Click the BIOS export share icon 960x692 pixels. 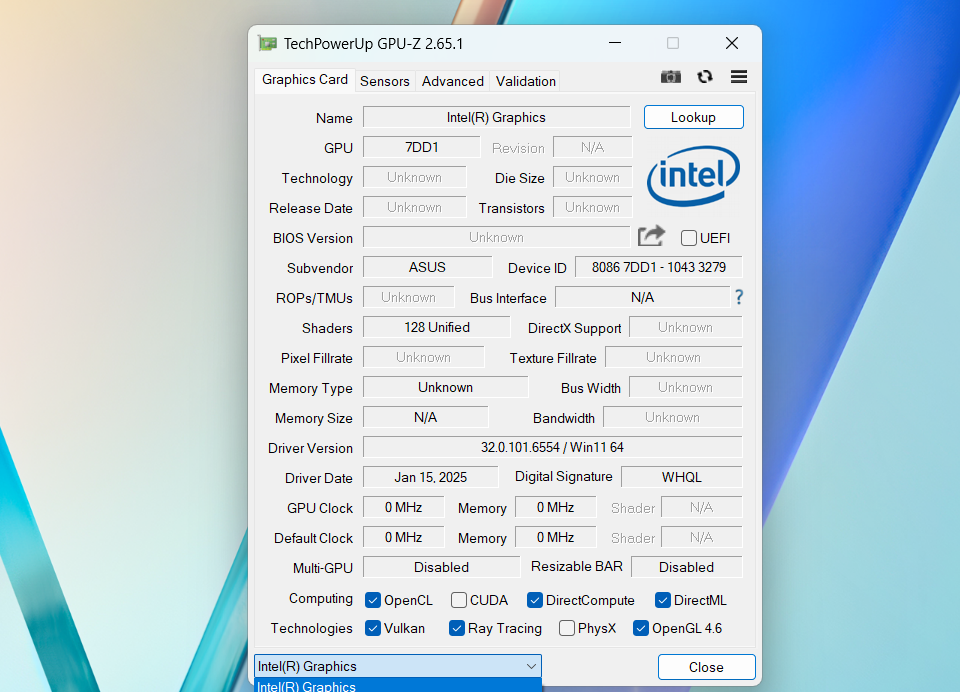(x=651, y=236)
